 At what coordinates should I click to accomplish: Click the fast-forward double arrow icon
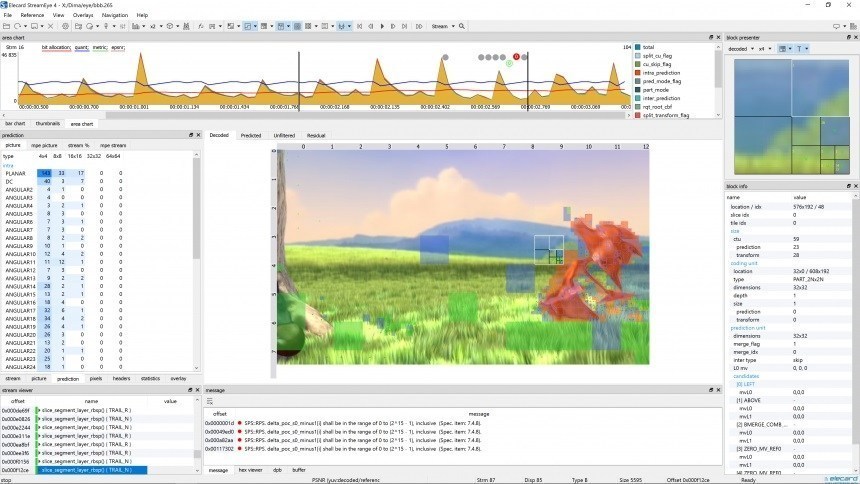coord(419,26)
